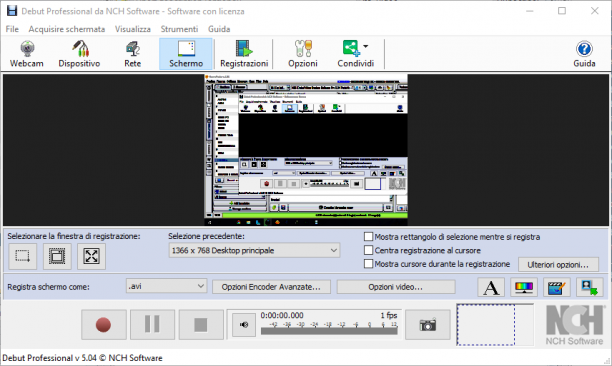Click Ulteriori opzioni button
This screenshot has width=612, height=366.
558,265
